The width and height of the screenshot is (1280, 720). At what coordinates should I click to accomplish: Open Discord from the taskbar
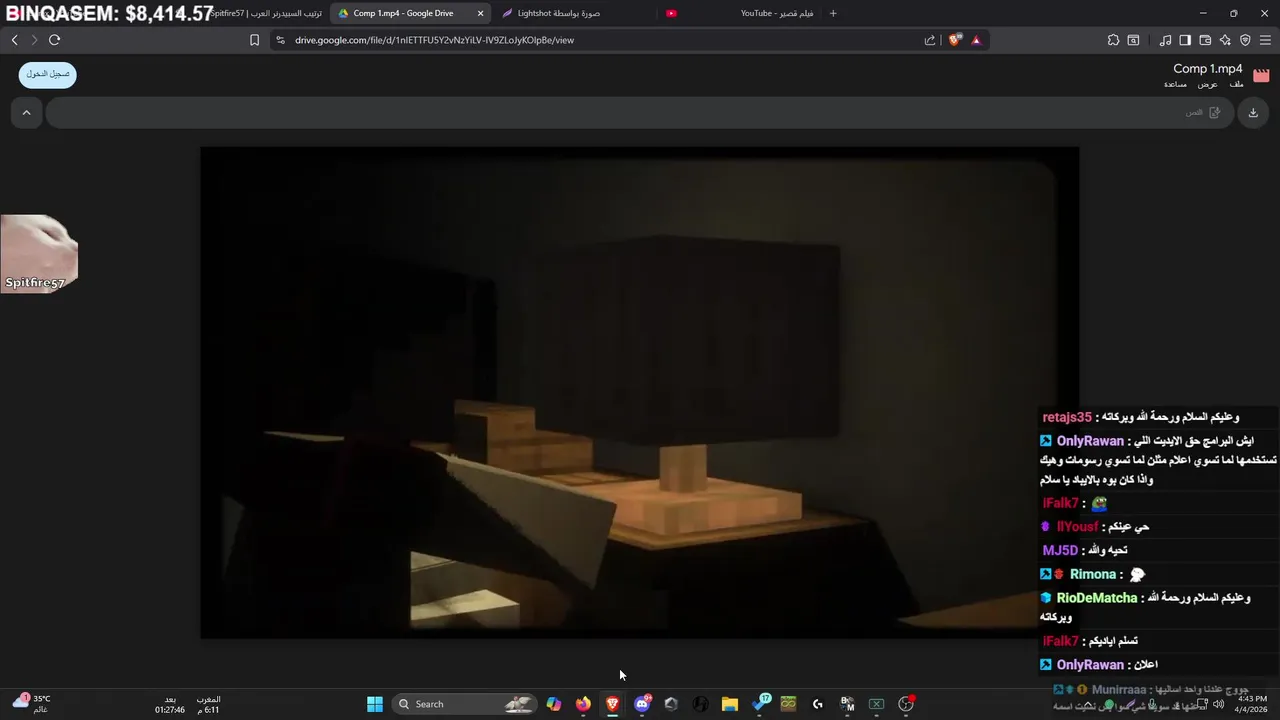click(x=642, y=704)
